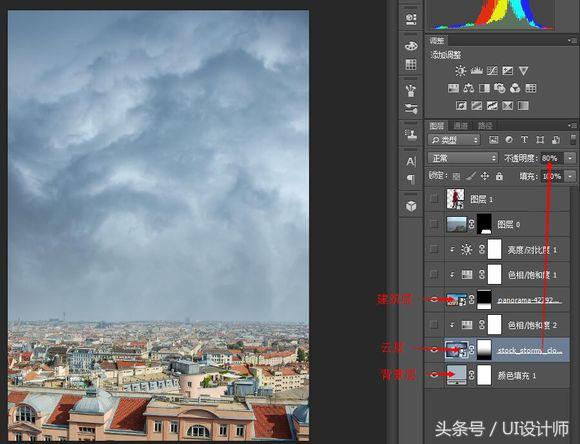This screenshot has height=444, width=580.
Task: Click the 填充 100% value field
Action: click(x=552, y=176)
